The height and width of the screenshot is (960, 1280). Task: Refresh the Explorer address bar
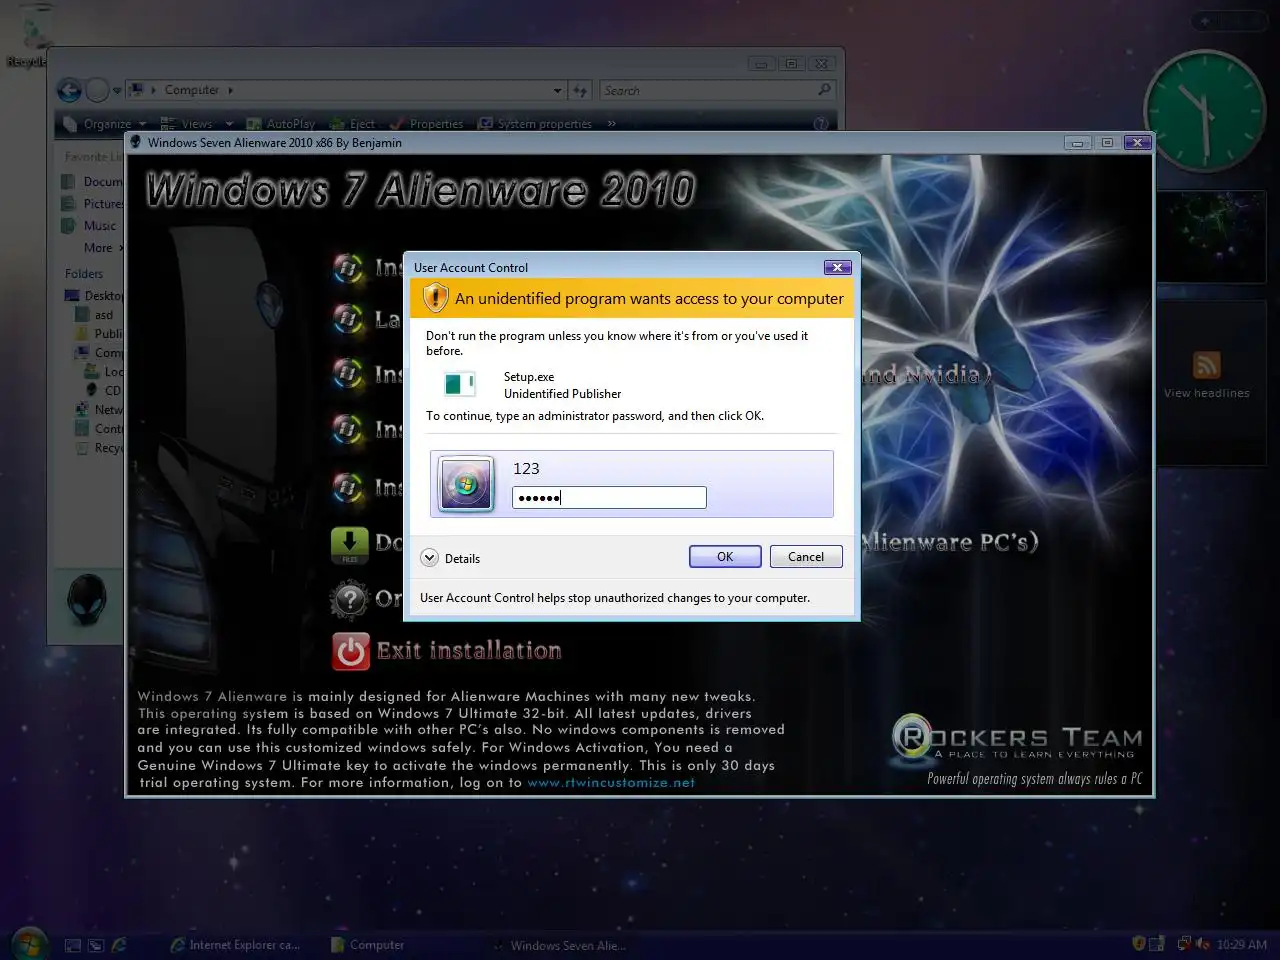[580, 91]
